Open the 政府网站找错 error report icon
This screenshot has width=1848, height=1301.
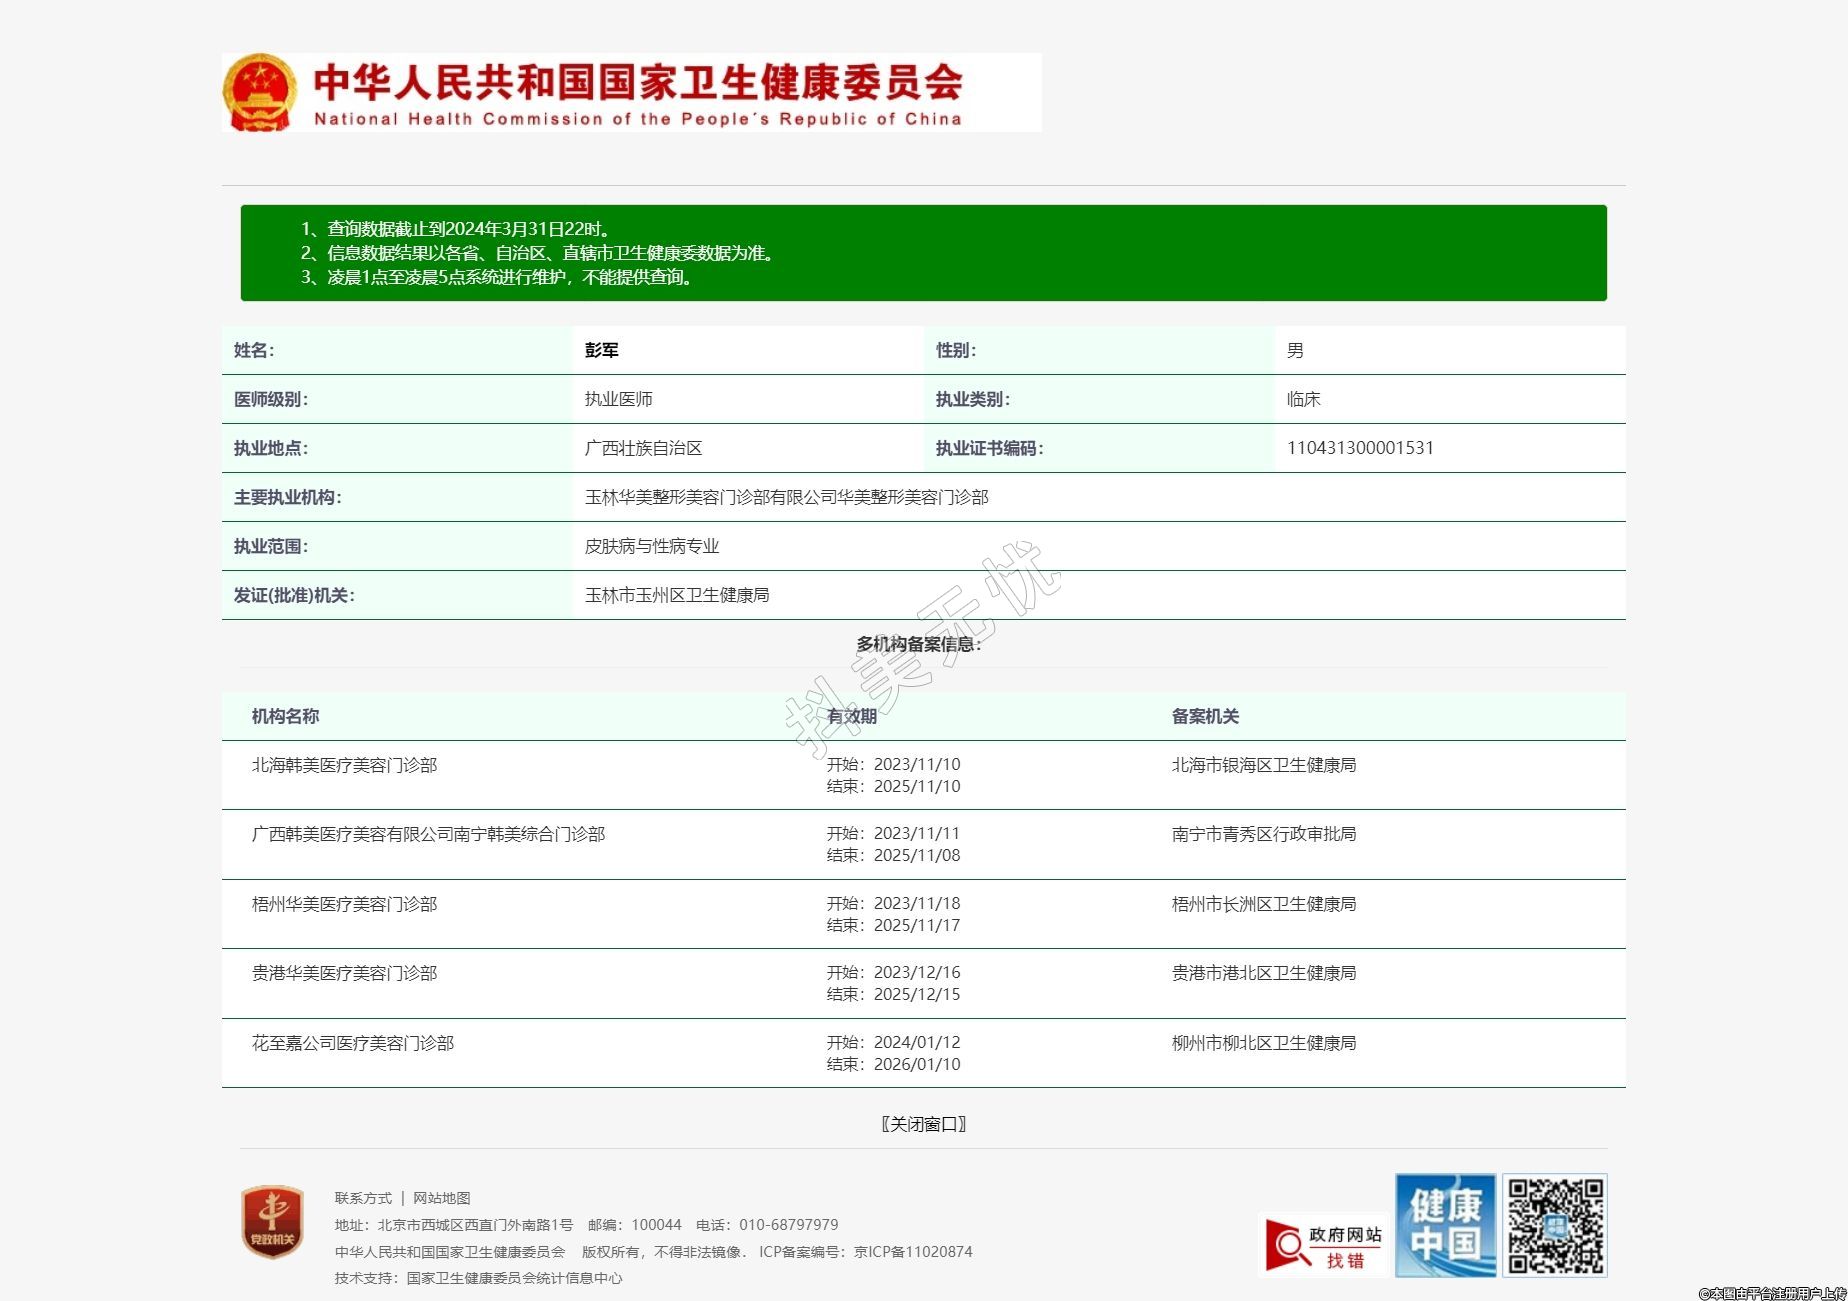pyautogui.click(x=1324, y=1245)
